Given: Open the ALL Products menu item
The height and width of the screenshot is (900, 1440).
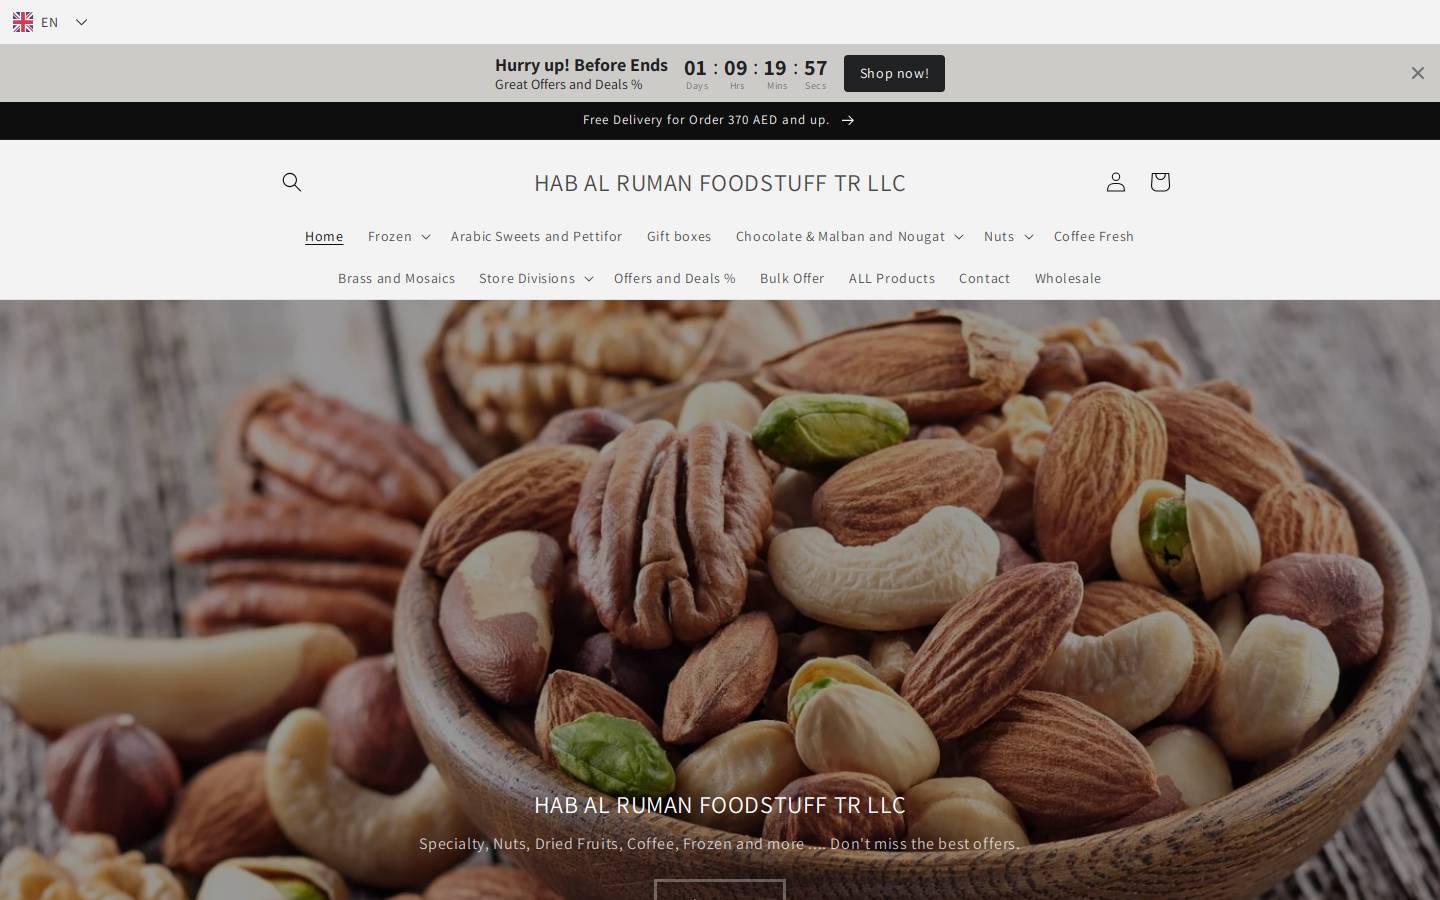Looking at the screenshot, I should click(892, 278).
